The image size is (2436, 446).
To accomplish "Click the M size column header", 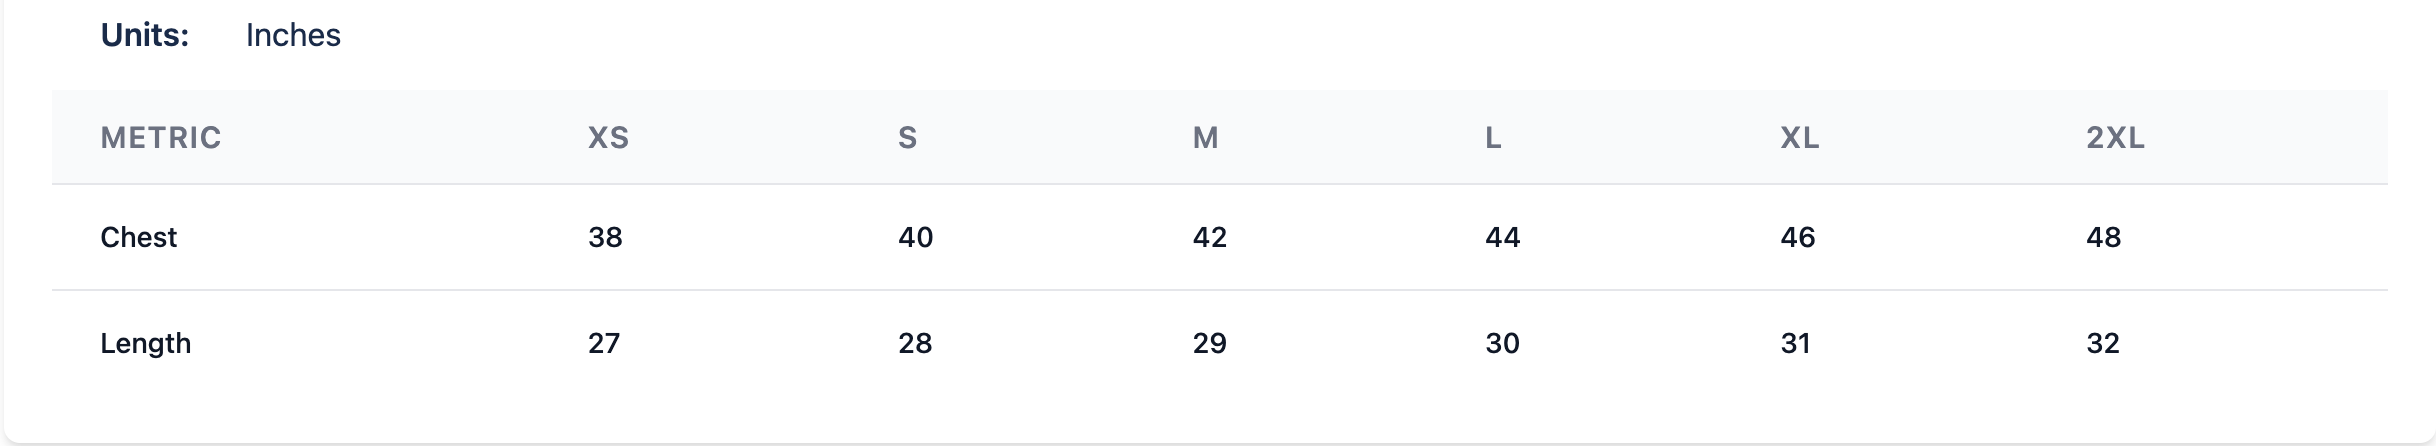I will pyautogui.click(x=1205, y=137).
